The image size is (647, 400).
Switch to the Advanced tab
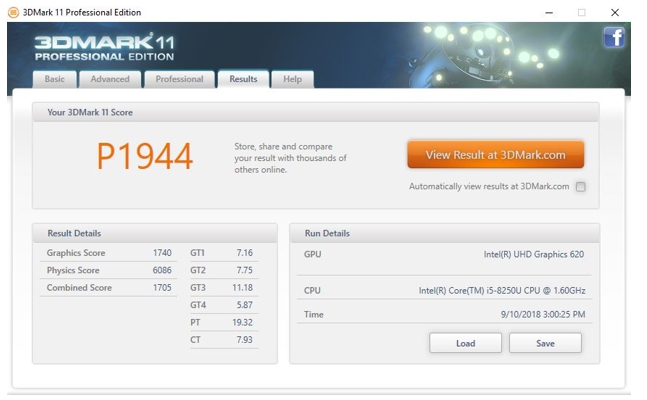click(x=110, y=79)
